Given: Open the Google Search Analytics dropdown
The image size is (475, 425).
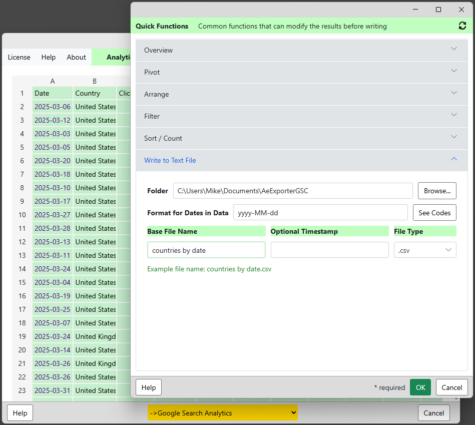Looking at the screenshot, I should point(223,413).
